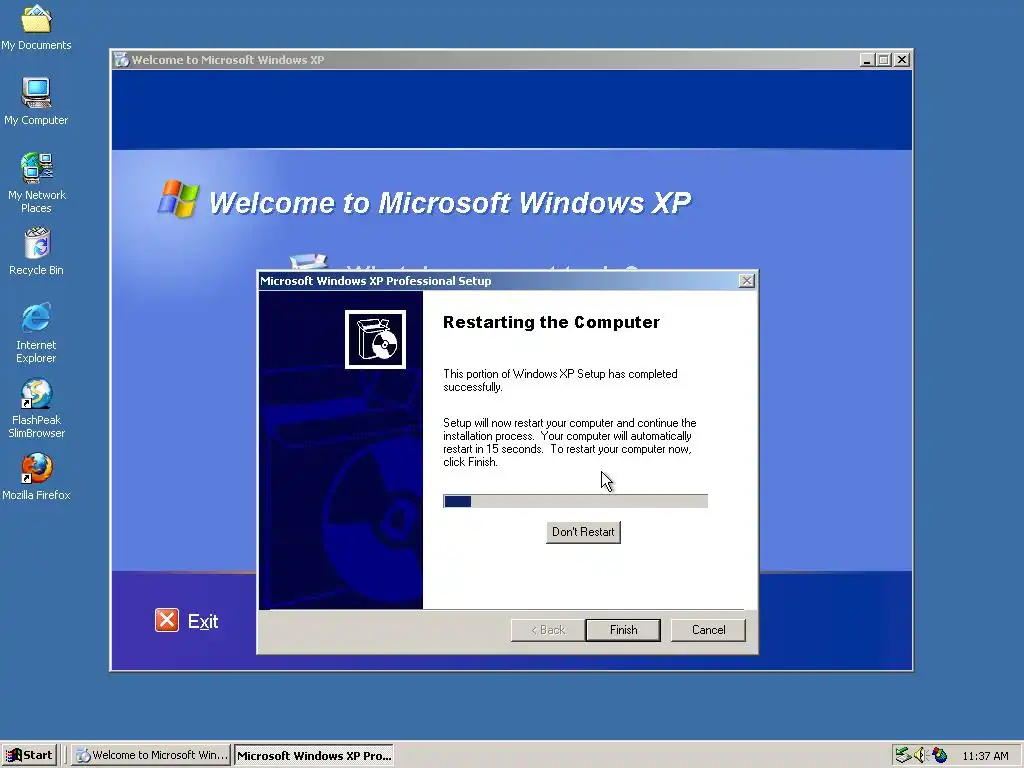Open the Start menu
The width and height of the screenshot is (1024, 768).
[29, 755]
